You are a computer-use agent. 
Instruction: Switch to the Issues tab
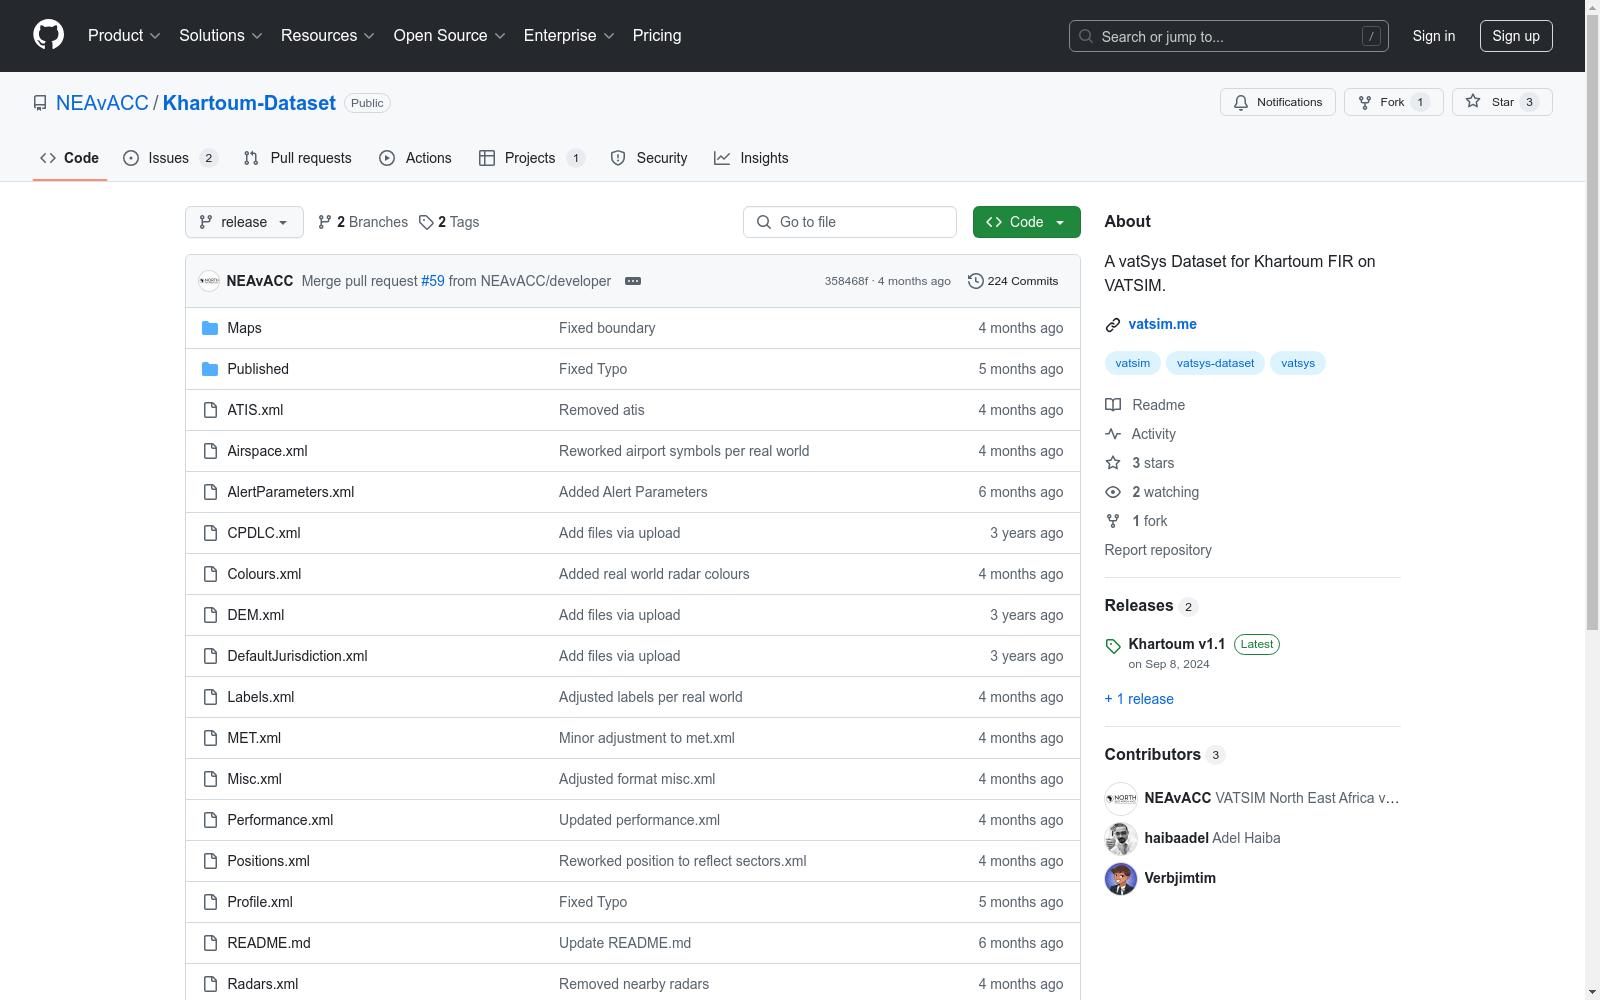(170, 158)
